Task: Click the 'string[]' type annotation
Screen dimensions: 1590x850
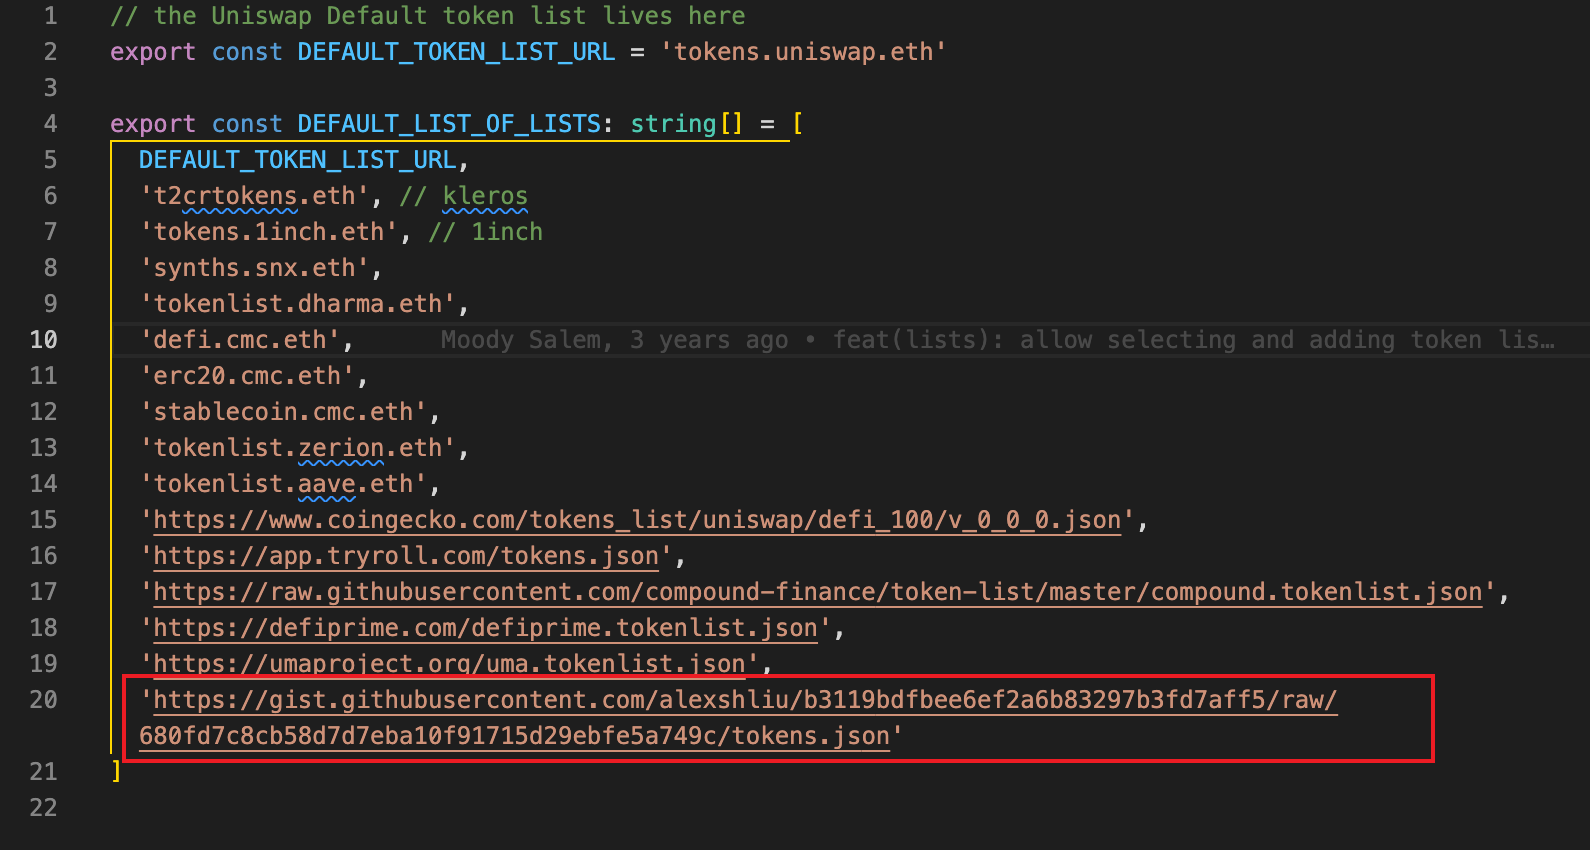Action: pos(687,124)
